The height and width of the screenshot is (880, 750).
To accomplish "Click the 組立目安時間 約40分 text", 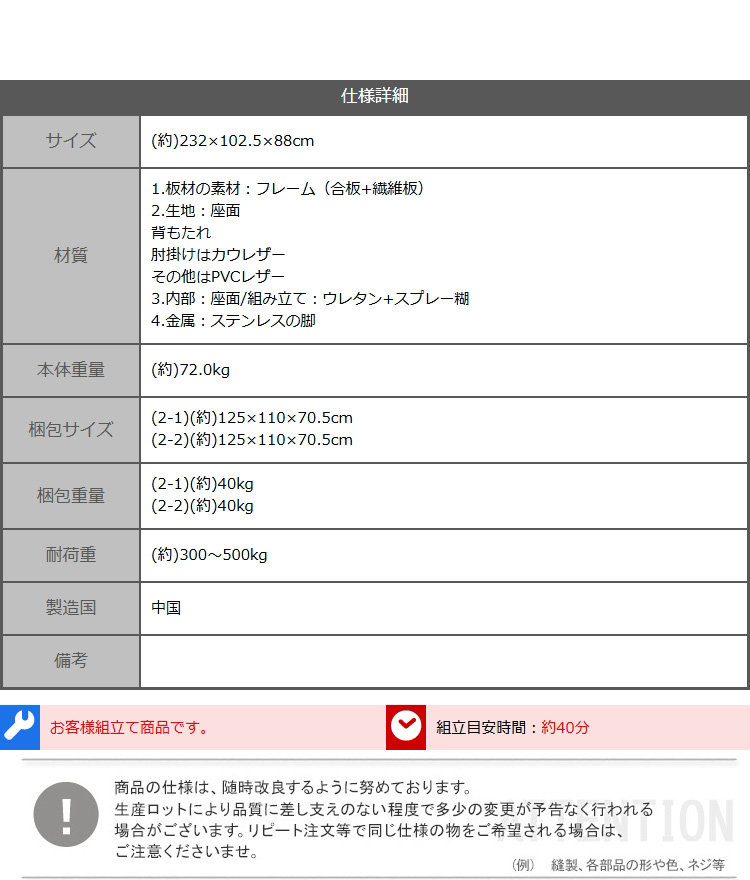I will (x=513, y=727).
